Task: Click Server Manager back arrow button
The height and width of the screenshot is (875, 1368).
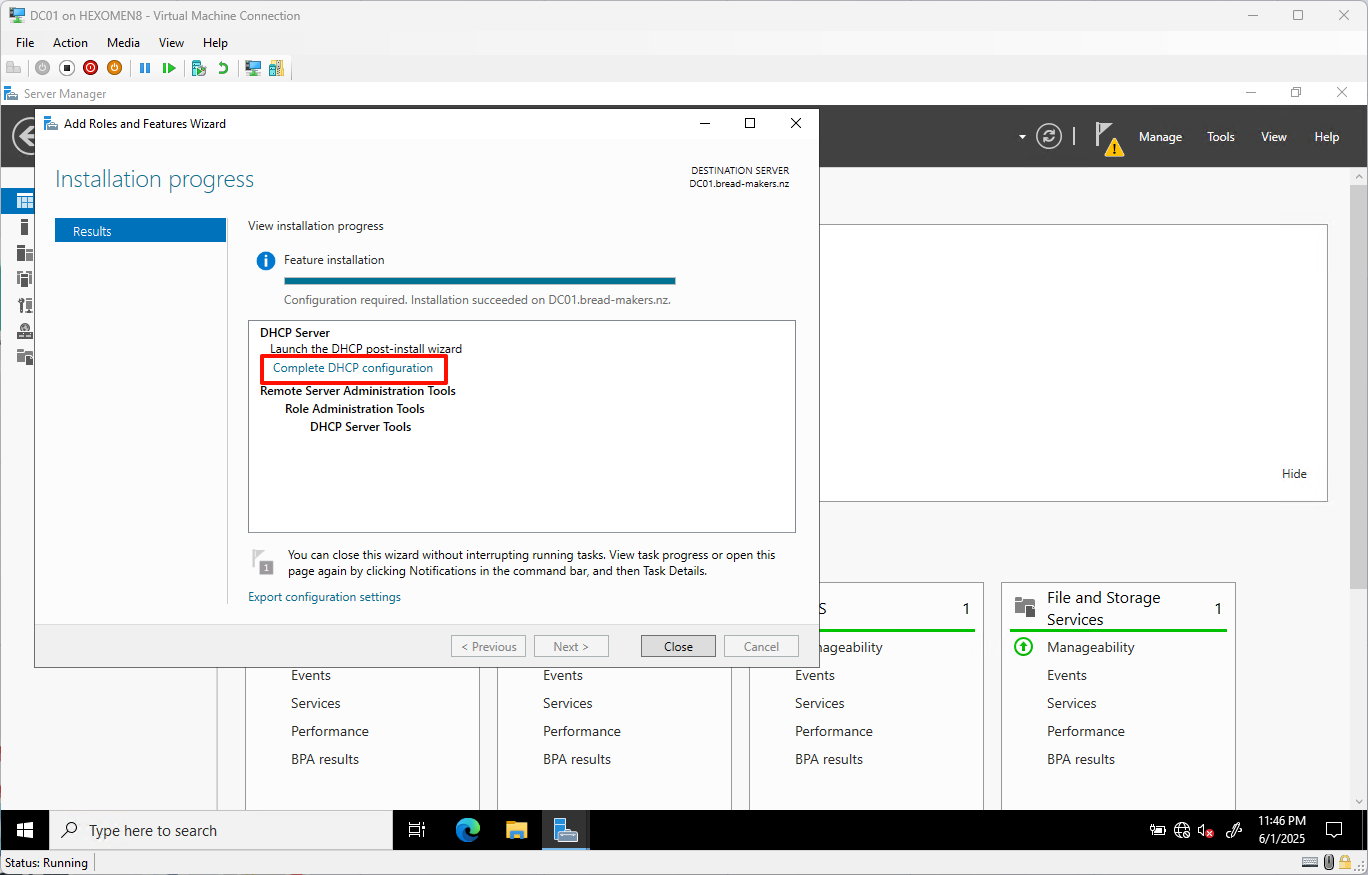Action: coord(24,137)
